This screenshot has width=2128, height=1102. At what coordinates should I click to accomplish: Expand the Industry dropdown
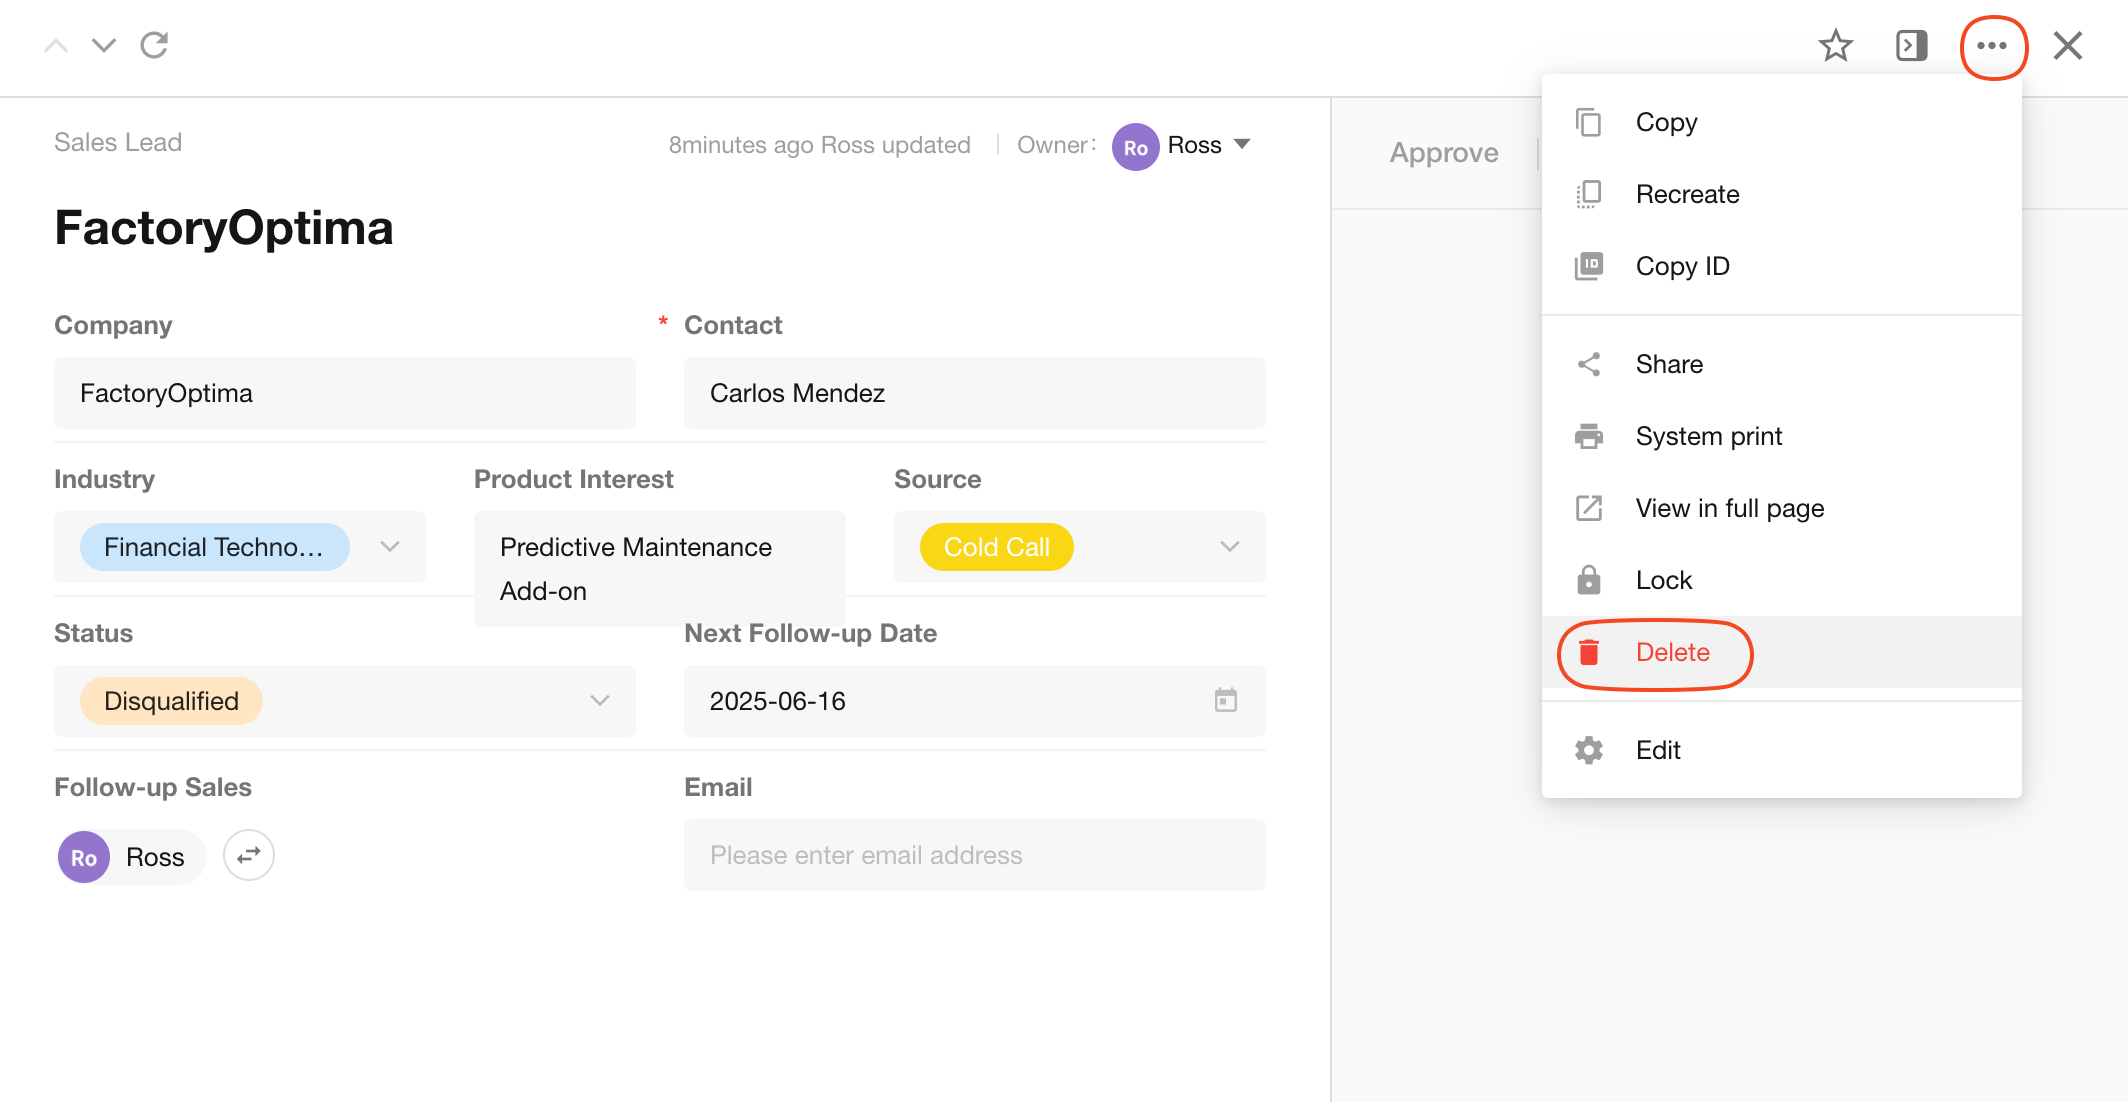tap(390, 546)
